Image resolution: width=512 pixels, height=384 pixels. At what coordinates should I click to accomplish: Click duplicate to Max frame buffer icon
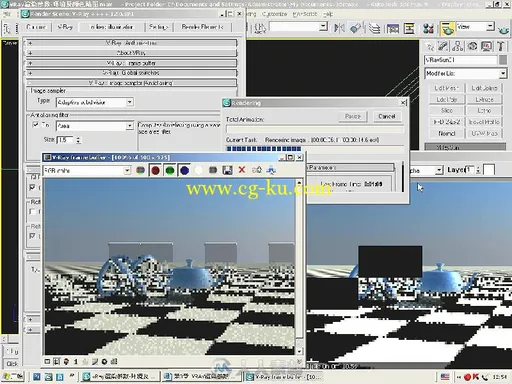click(x=257, y=170)
